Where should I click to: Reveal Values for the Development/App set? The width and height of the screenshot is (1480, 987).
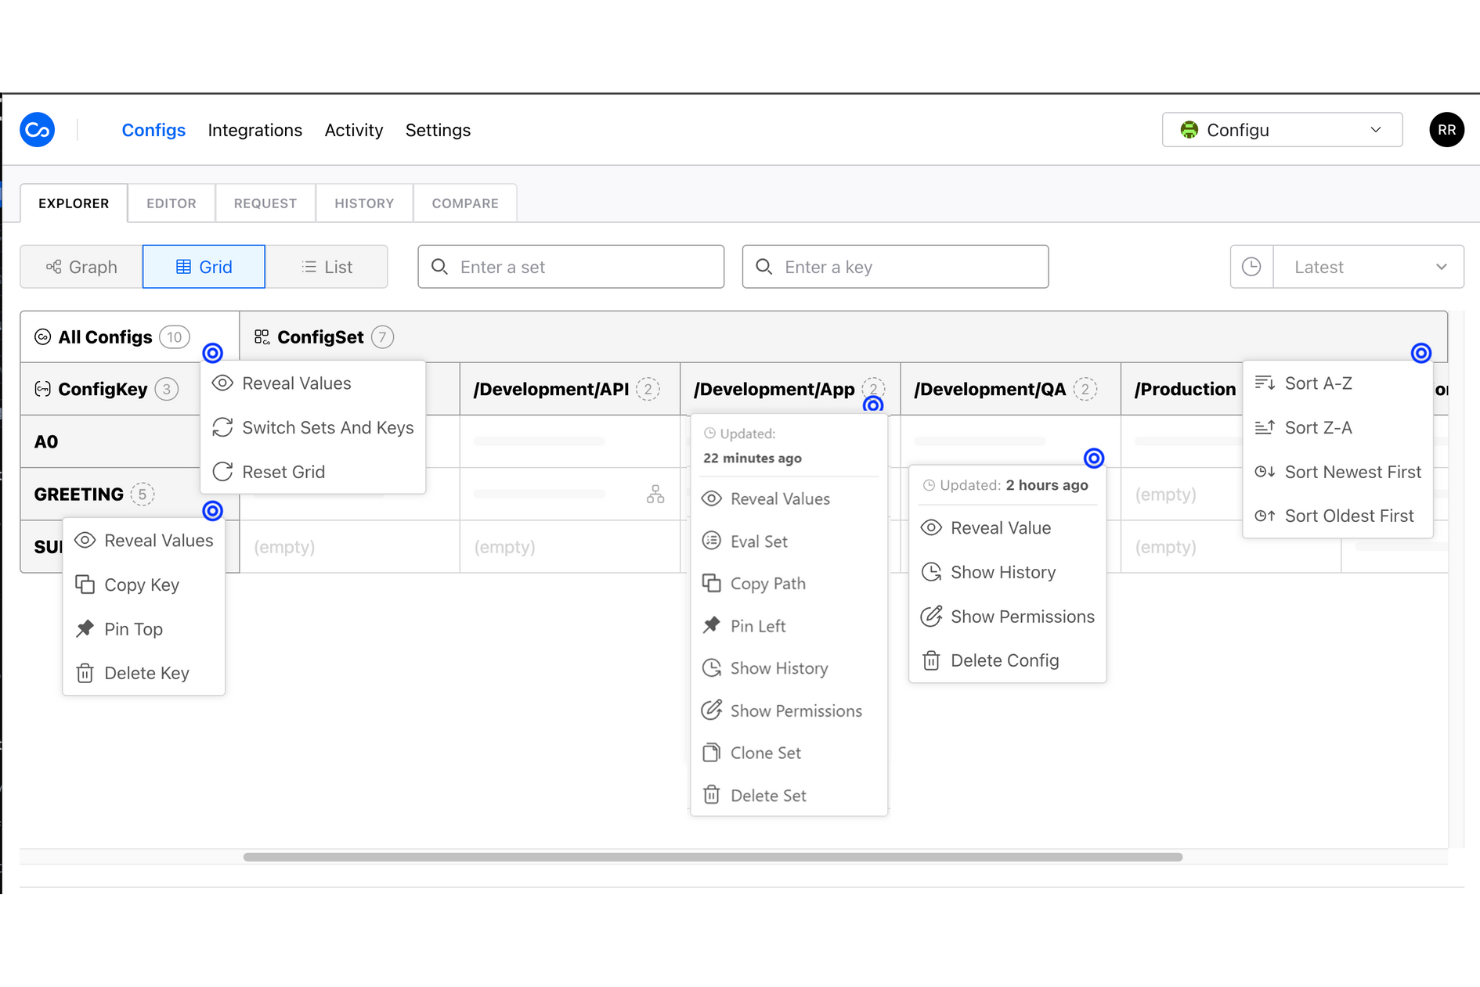[x=779, y=498]
